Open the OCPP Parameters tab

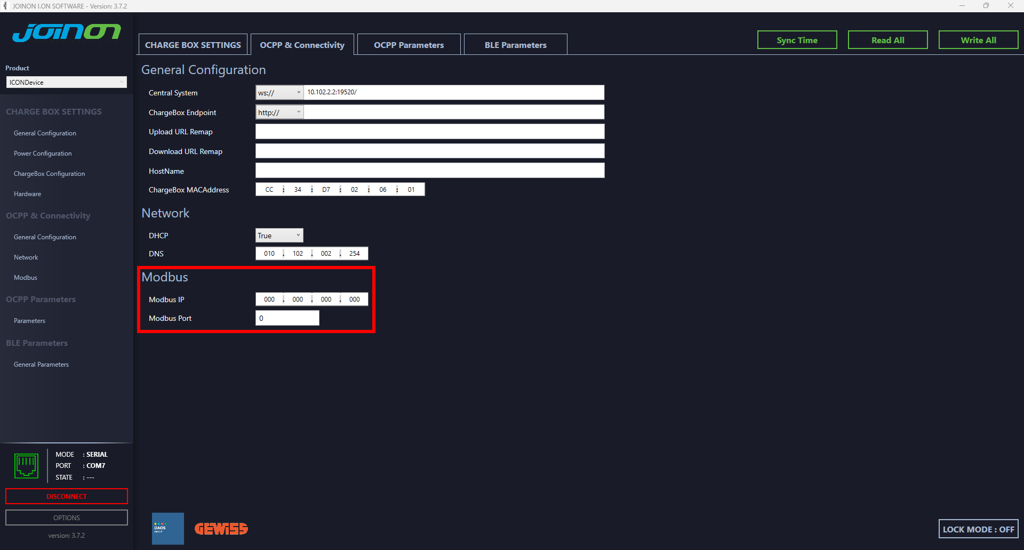click(x=408, y=45)
